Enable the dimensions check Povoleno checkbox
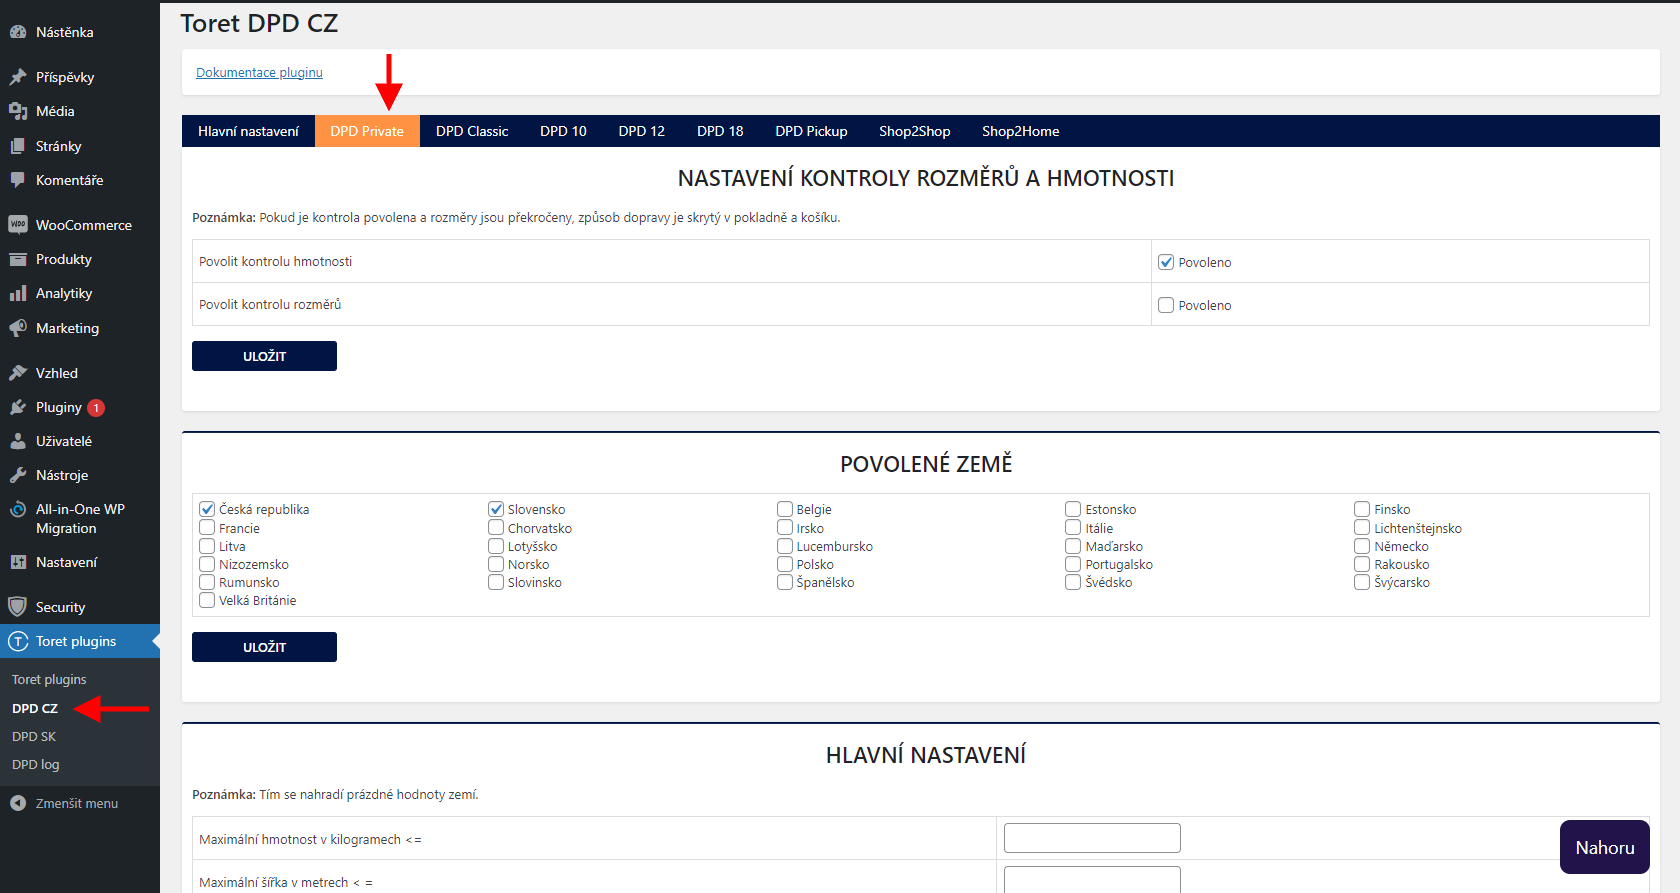The height and width of the screenshot is (893, 1680). tap(1166, 305)
